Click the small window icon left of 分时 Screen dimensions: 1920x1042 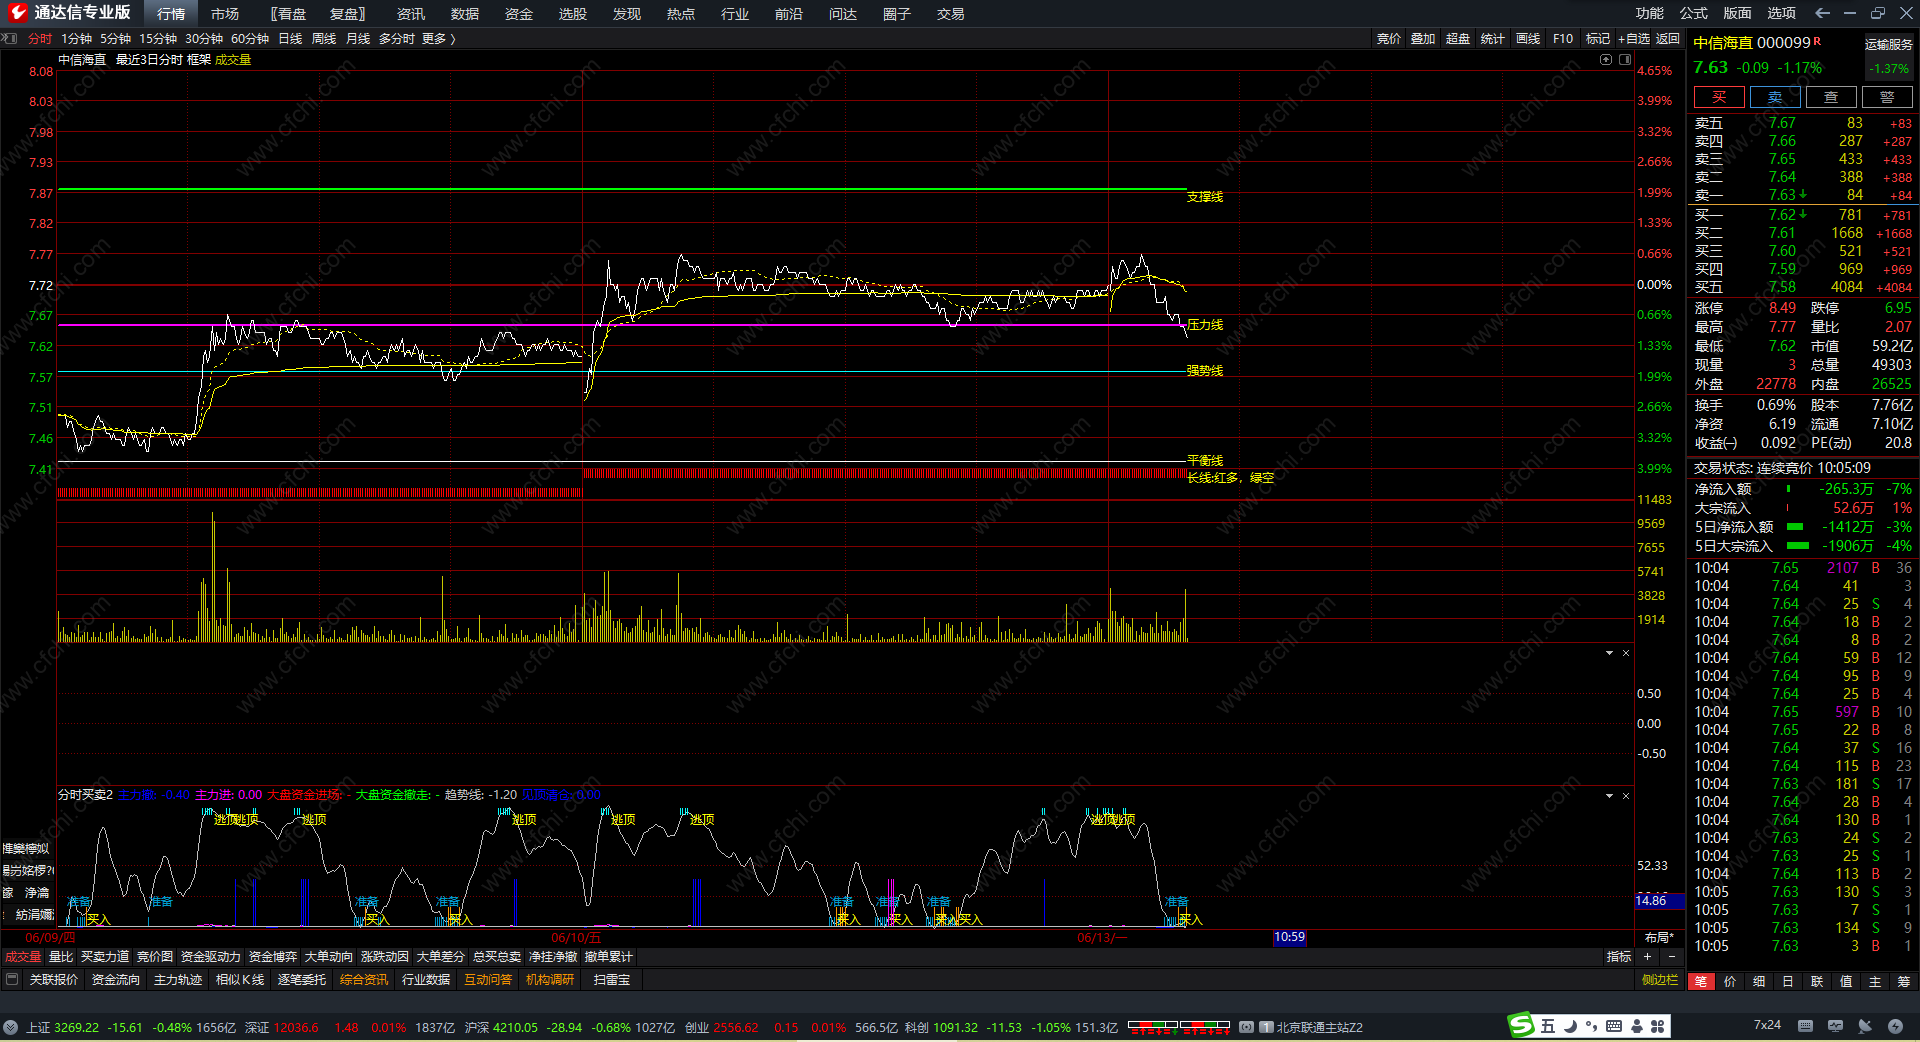[10, 39]
